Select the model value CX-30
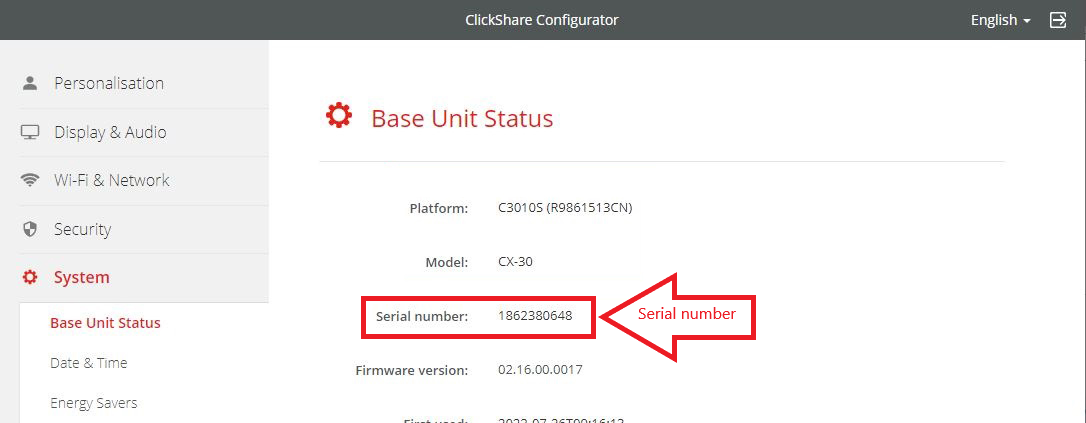This screenshot has width=1086, height=423. click(x=515, y=262)
